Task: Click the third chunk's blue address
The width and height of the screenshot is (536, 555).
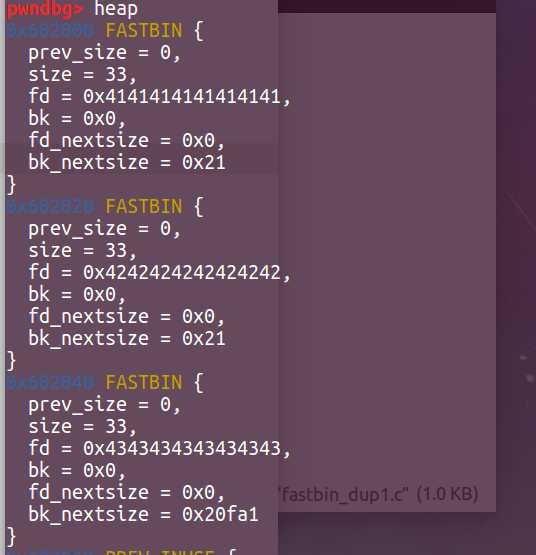Action: (50, 383)
